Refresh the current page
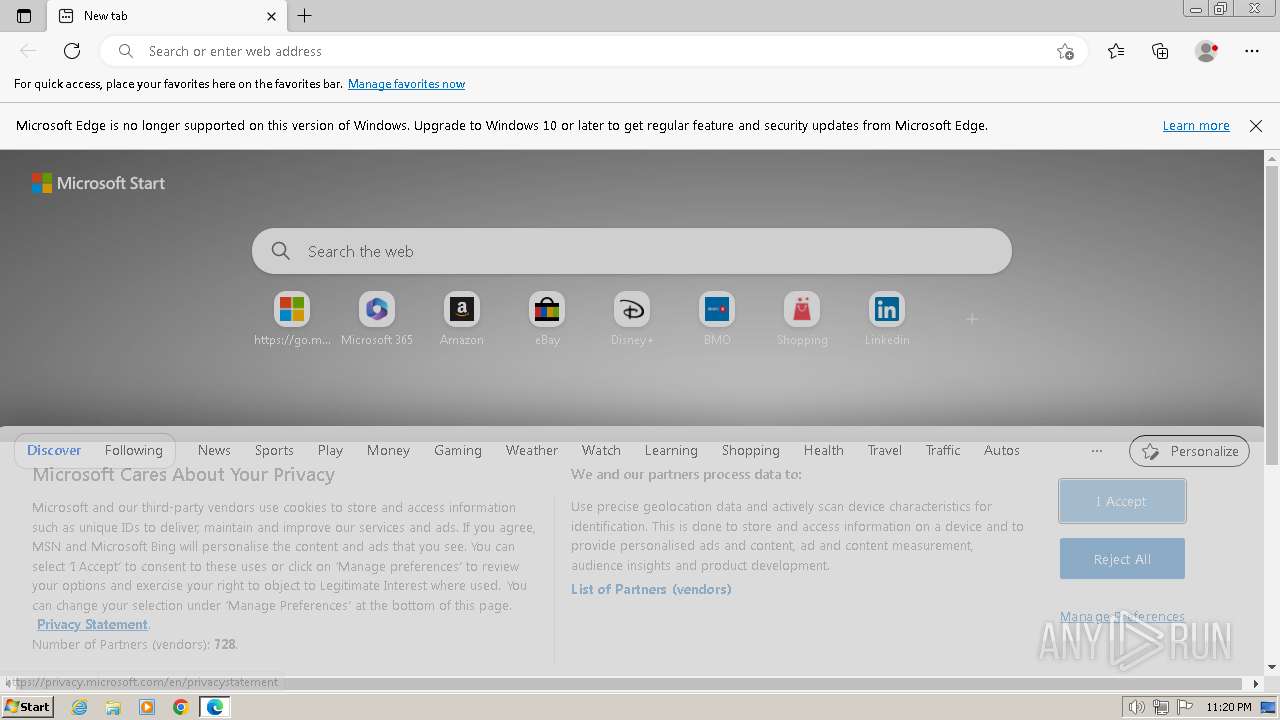The image size is (1280, 720). tap(72, 51)
